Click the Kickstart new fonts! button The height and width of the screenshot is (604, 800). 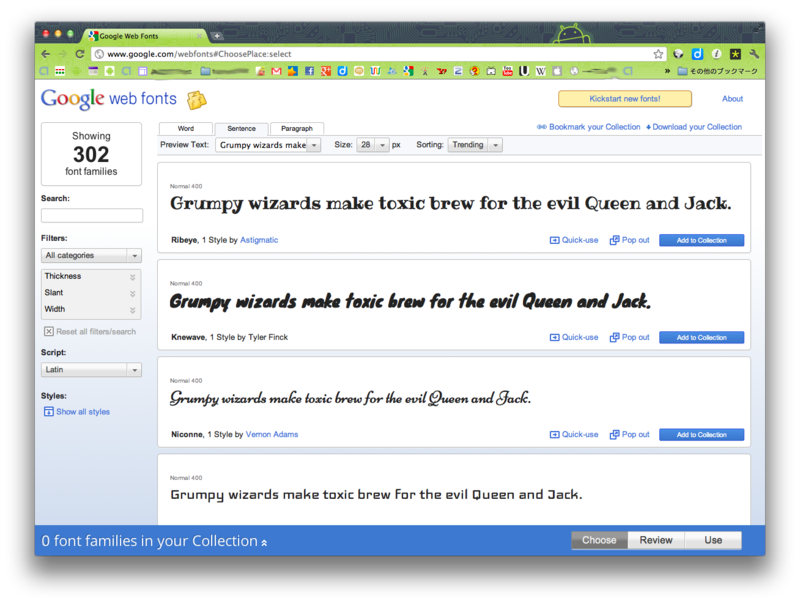point(625,99)
